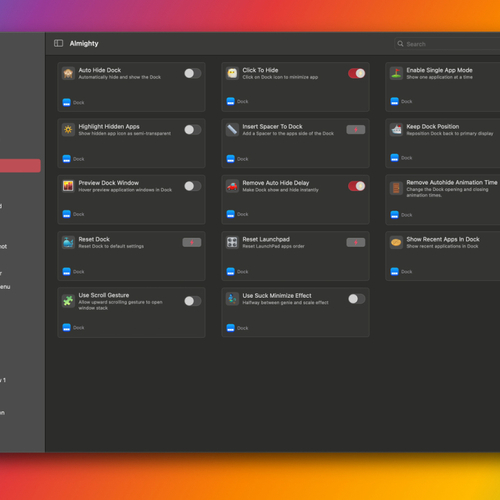Click 'Reposition Dock back to primary display' description
Screen dimensions: 500x500
click(x=450, y=133)
